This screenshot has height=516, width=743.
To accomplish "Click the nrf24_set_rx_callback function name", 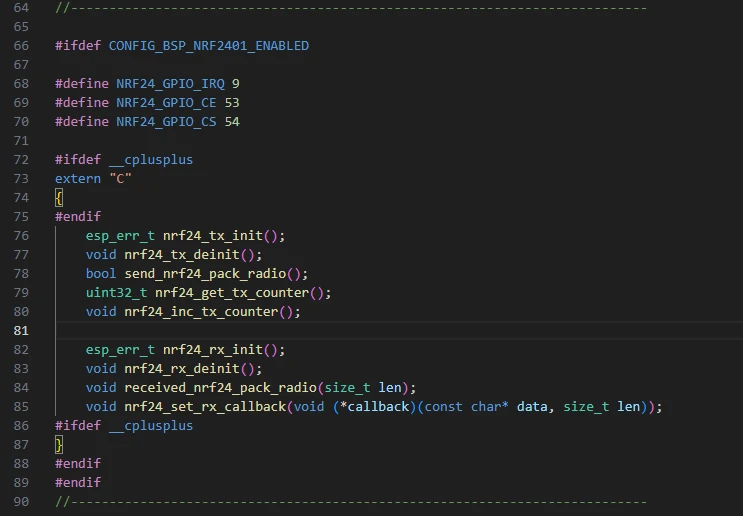I will pyautogui.click(x=204, y=407).
